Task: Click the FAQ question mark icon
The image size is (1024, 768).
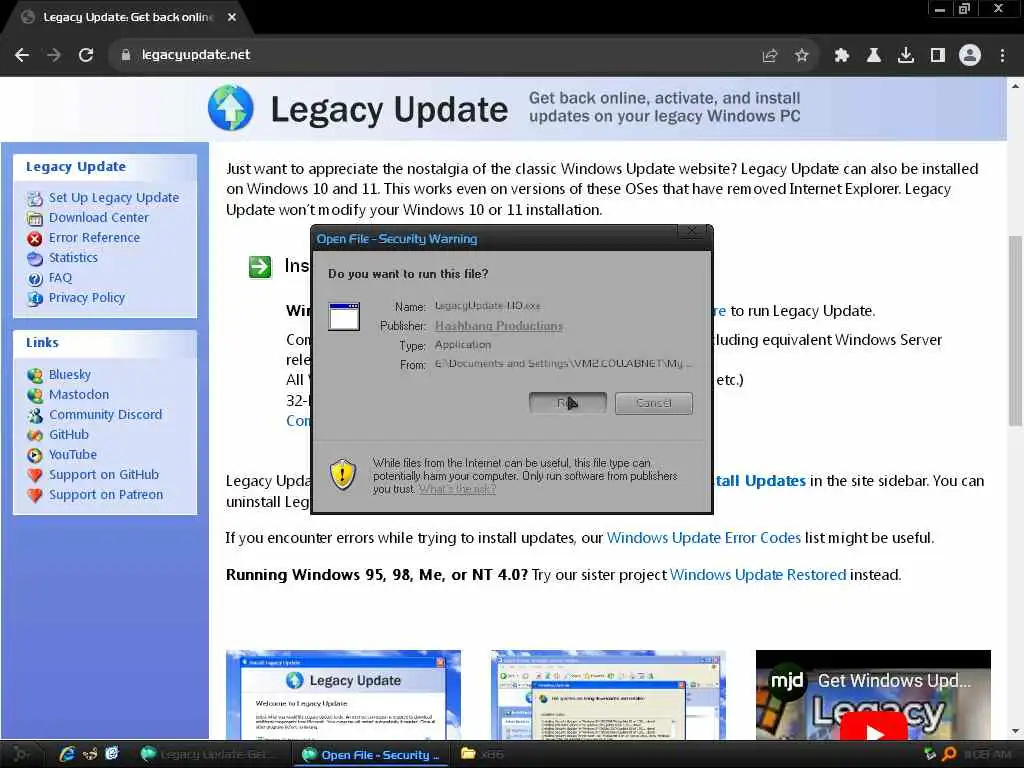Action: [35, 279]
